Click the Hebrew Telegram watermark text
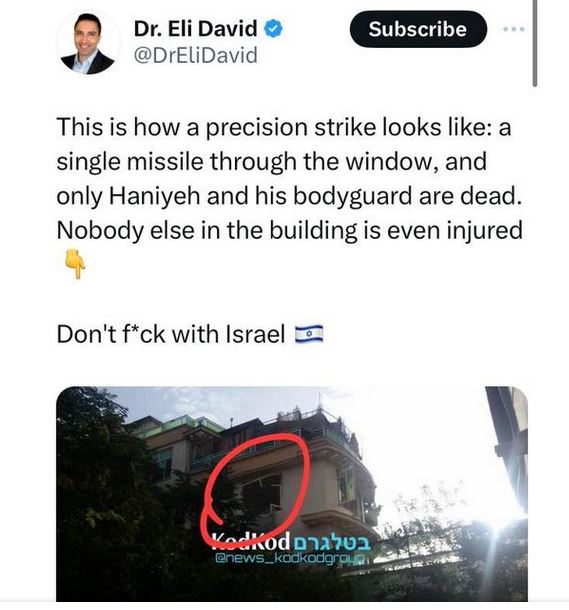569x610 pixels. tap(333, 543)
